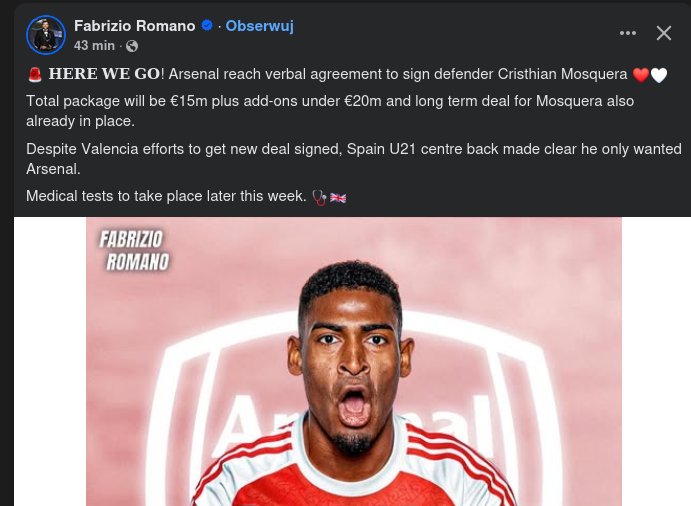This screenshot has height=506, width=691.
Task: Click the blue verified badge
Action: [207, 26]
